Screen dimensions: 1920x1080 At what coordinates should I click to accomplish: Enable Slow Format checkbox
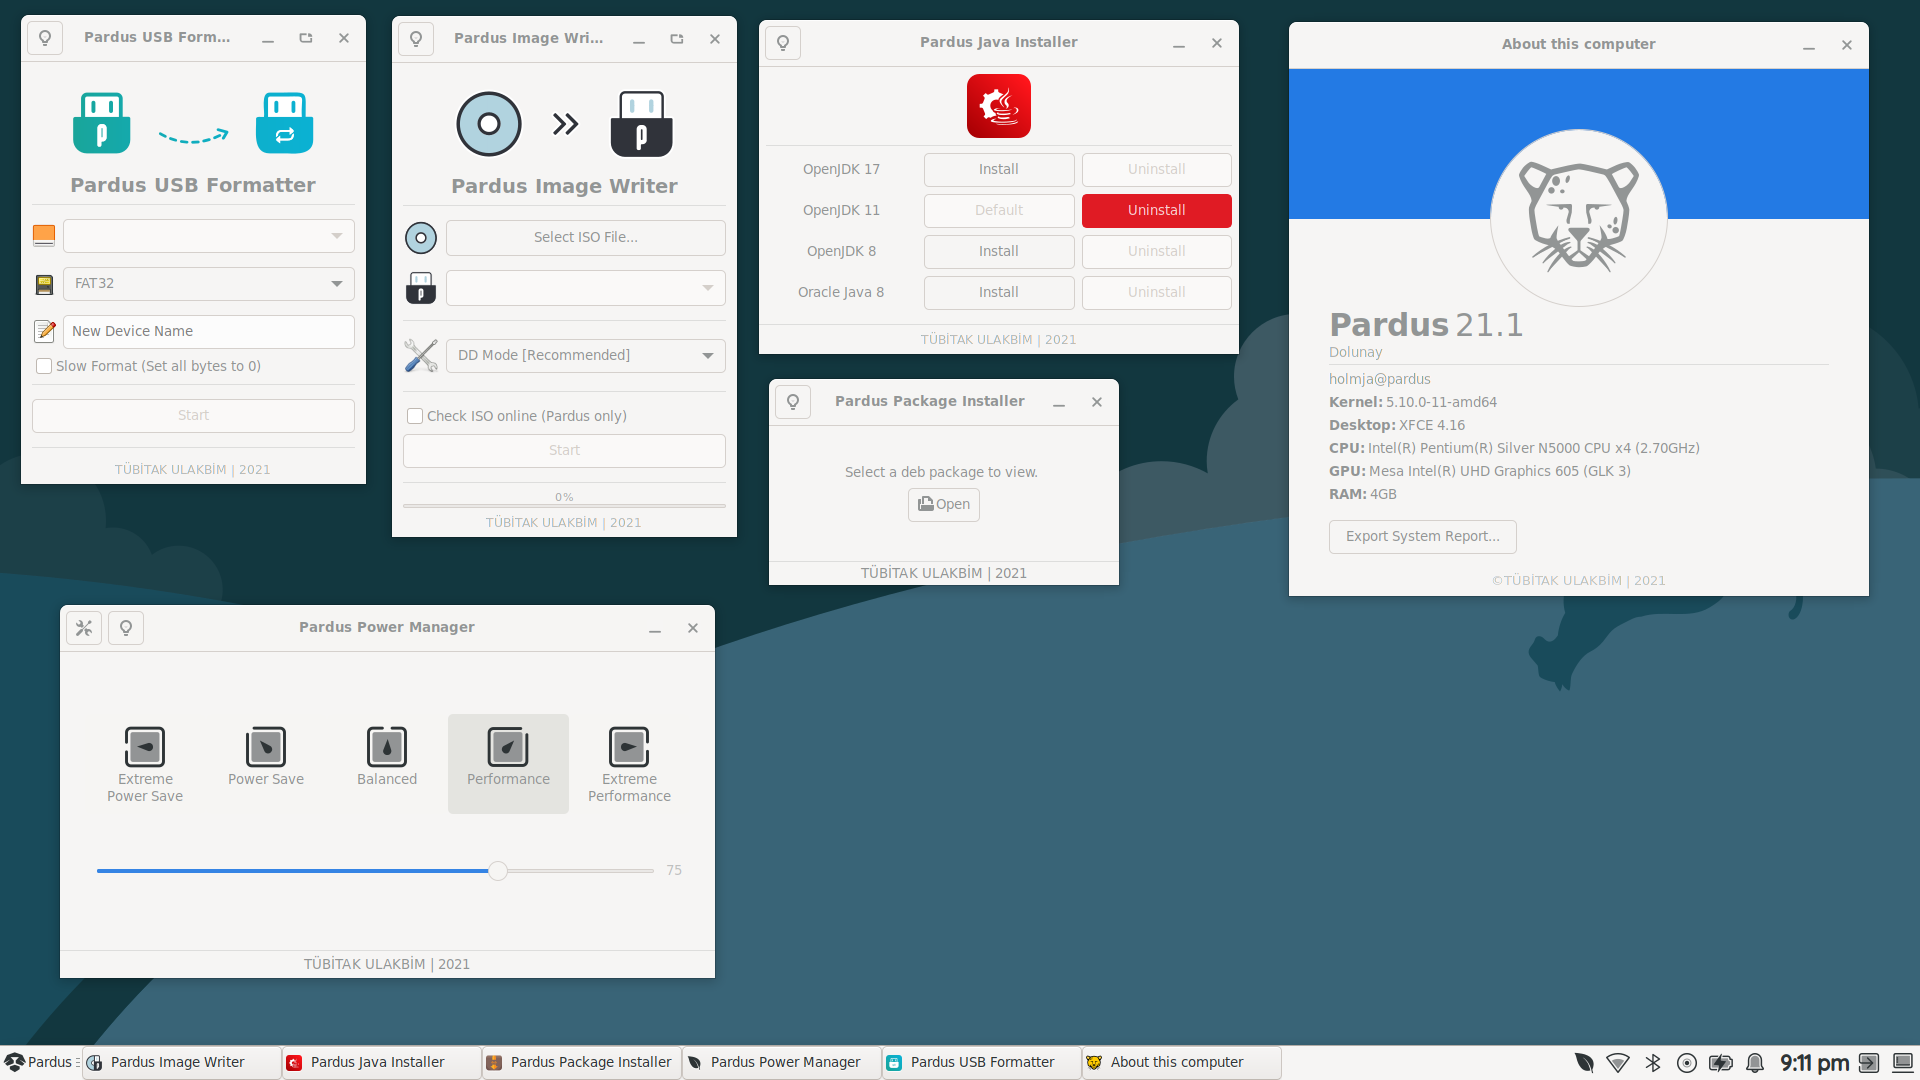coord(44,366)
